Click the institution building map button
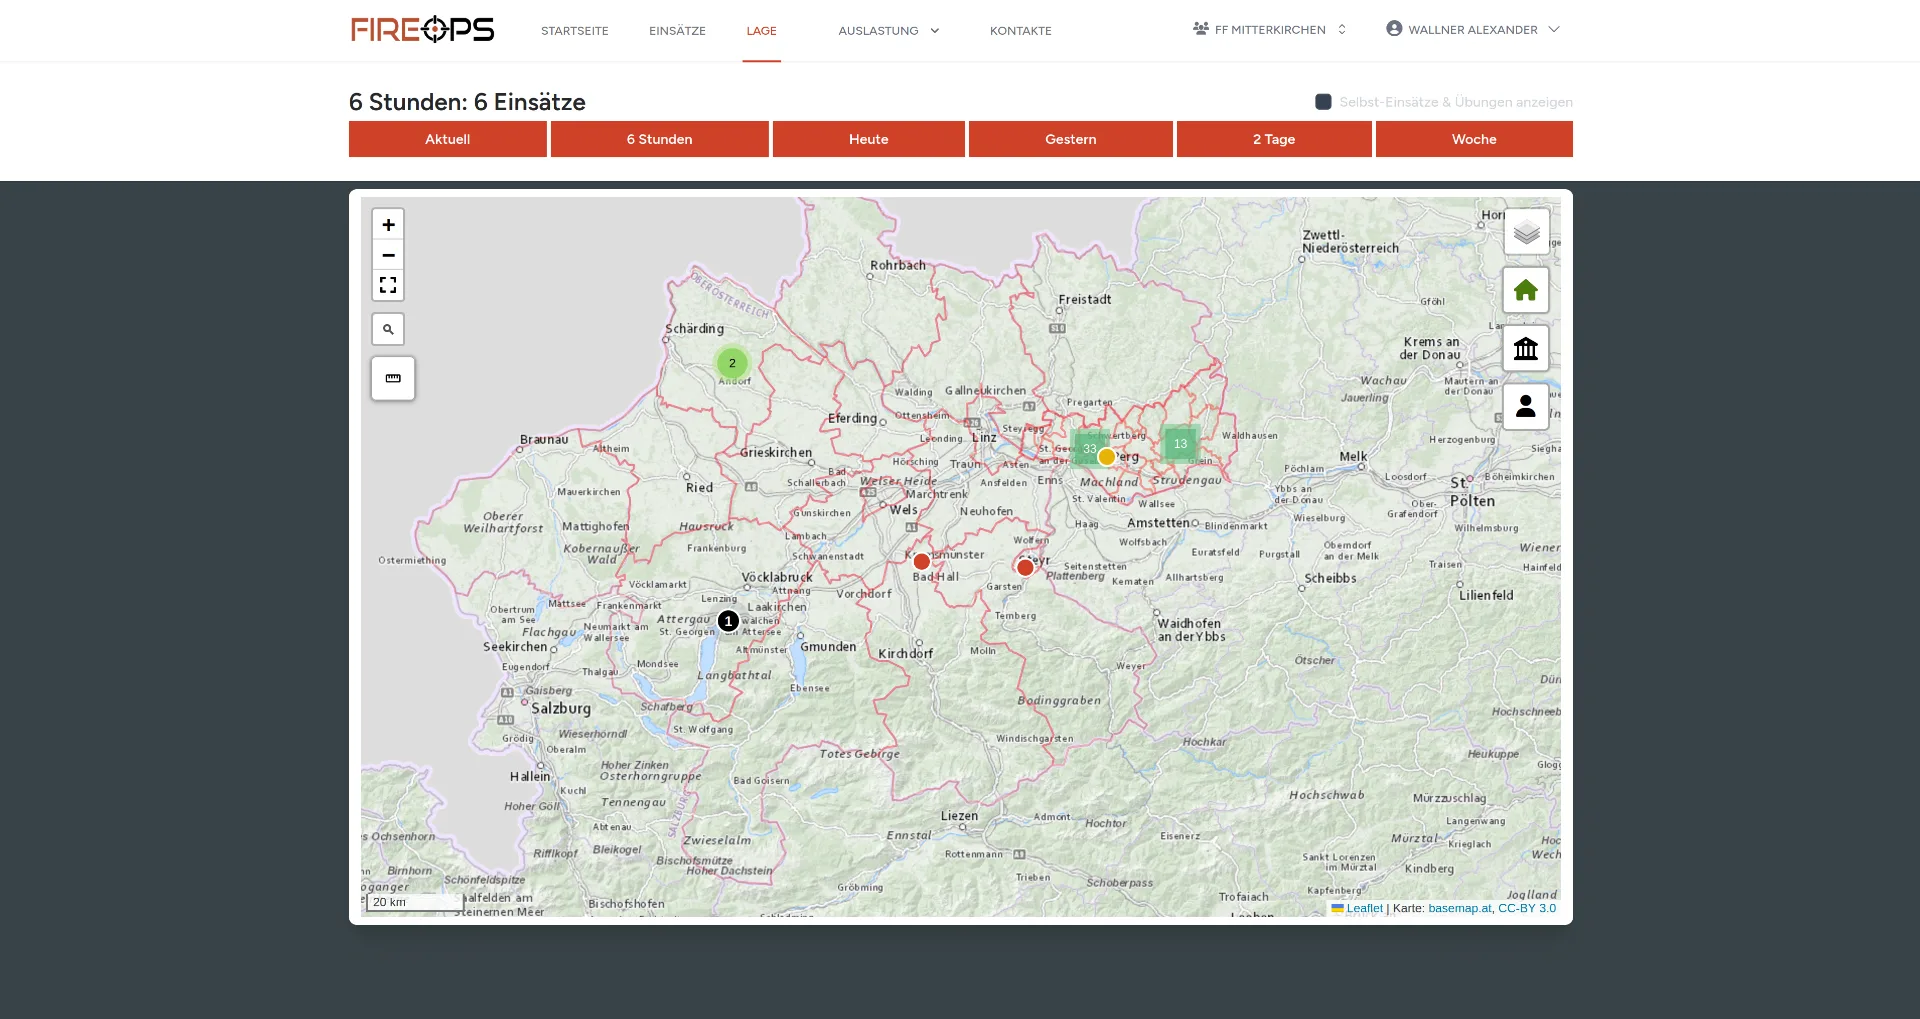The height and width of the screenshot is (1019, 1920). [x=1526, y=348]
